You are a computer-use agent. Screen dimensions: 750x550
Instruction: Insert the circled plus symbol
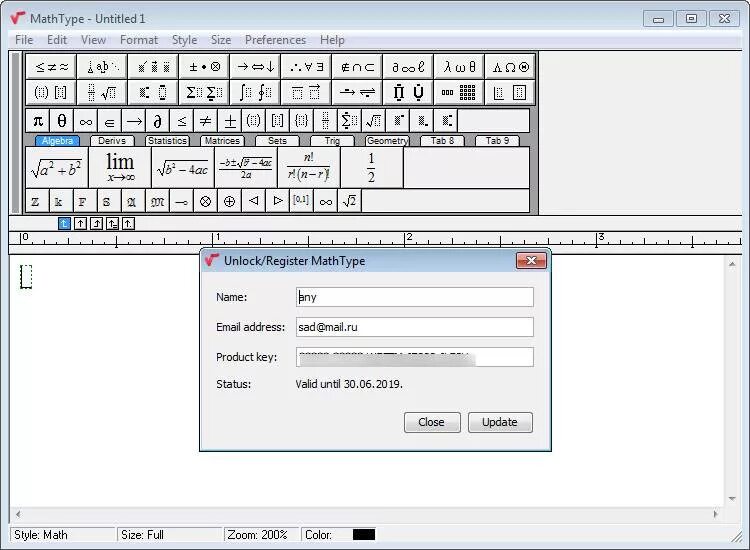[x=230, y=201]
